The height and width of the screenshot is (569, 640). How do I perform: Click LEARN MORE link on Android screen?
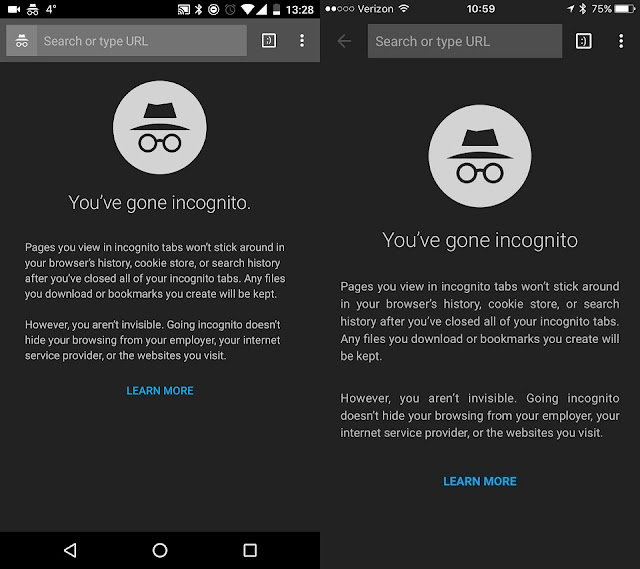pyautogui.click(x=160, y=391)
